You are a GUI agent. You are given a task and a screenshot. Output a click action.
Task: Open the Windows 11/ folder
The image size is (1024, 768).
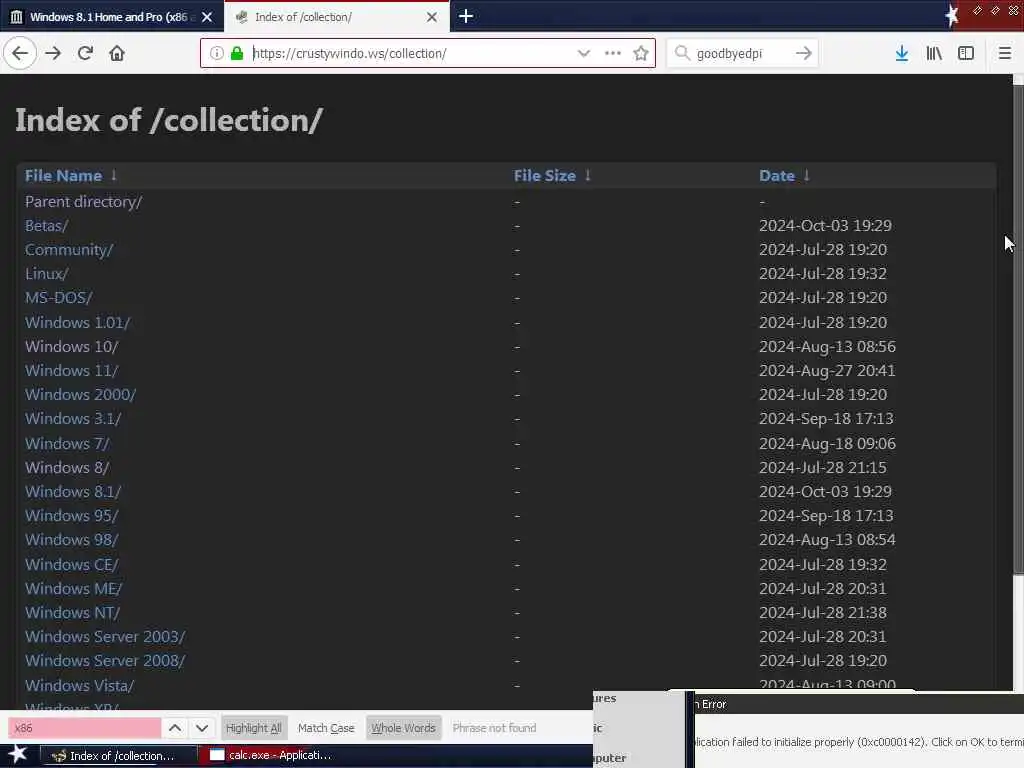(x=72, y=371)
